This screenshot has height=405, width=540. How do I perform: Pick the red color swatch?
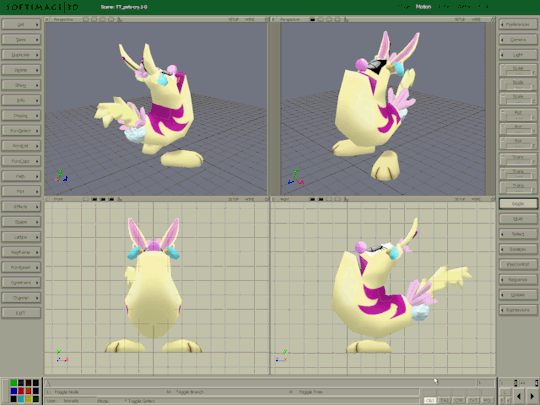(21, 391)
